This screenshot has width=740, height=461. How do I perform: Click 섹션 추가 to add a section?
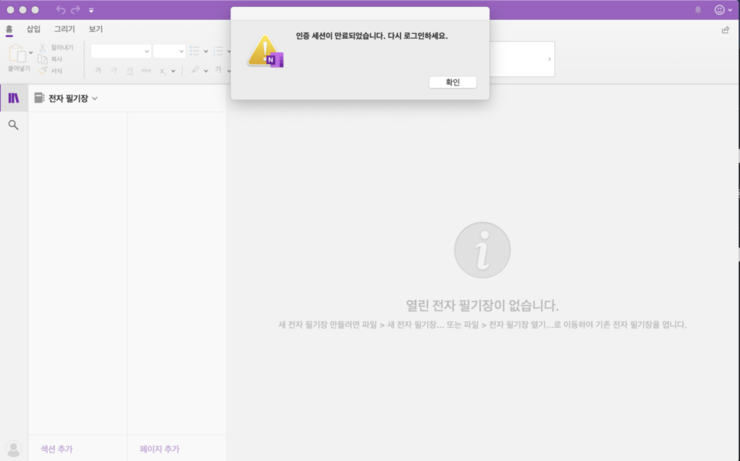tap(57, 449)
